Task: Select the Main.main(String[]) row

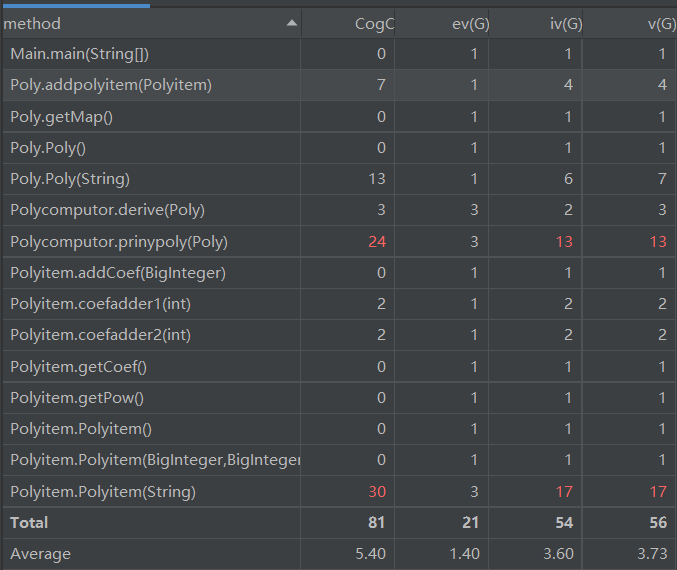Action: tap(80, 54)
